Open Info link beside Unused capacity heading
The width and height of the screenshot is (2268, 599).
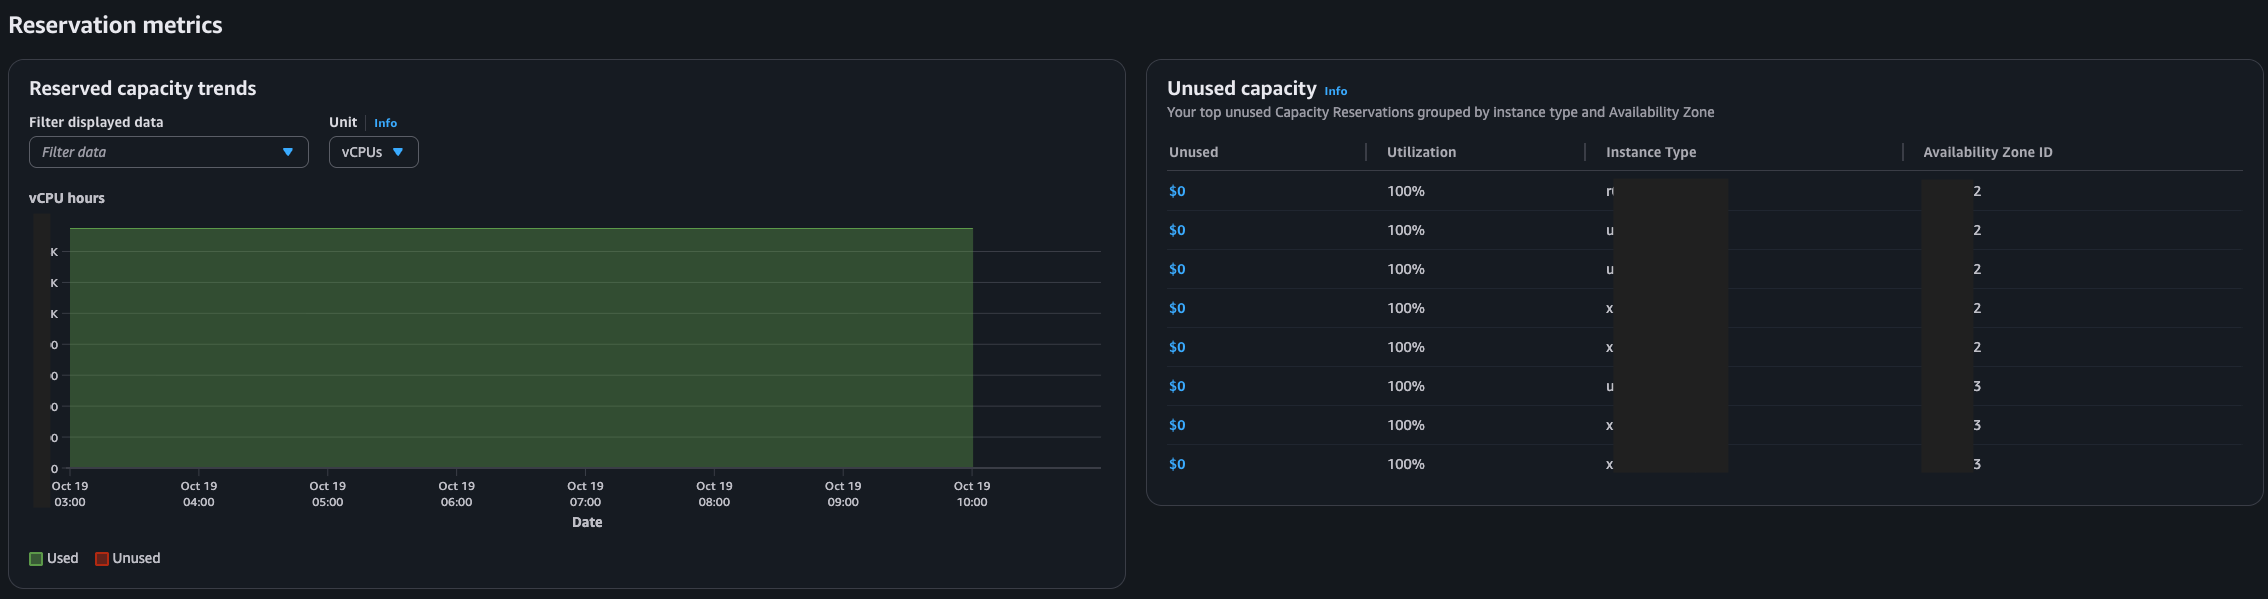tap(1335, 91)
